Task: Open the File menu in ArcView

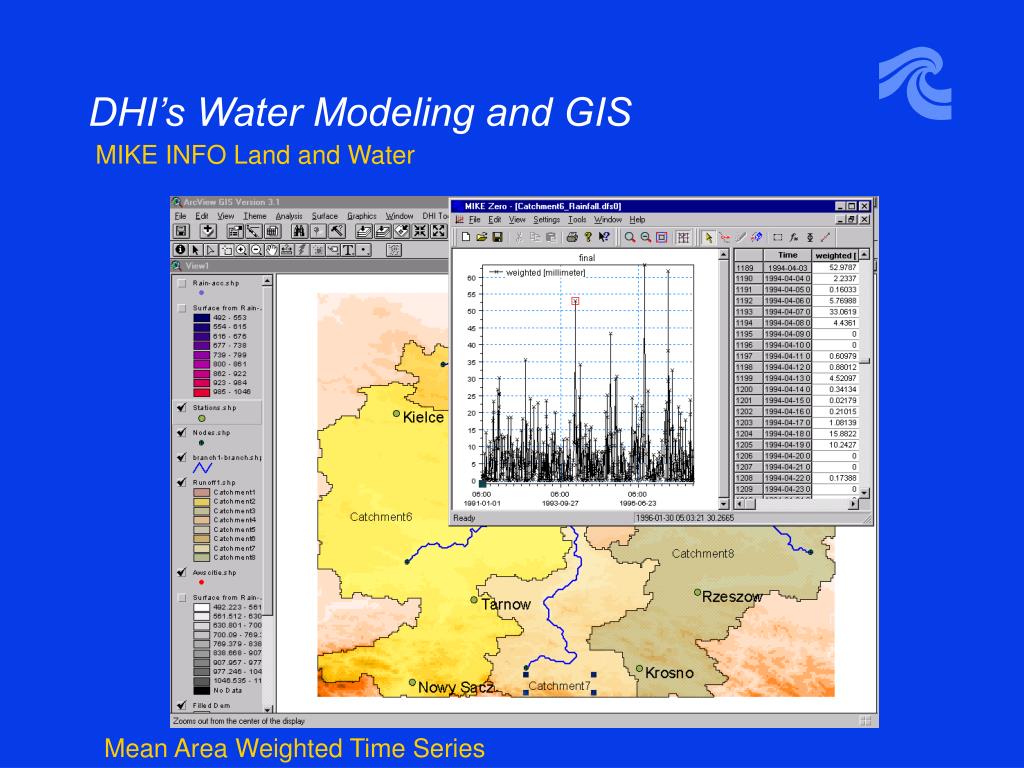Action: point(180,216)
